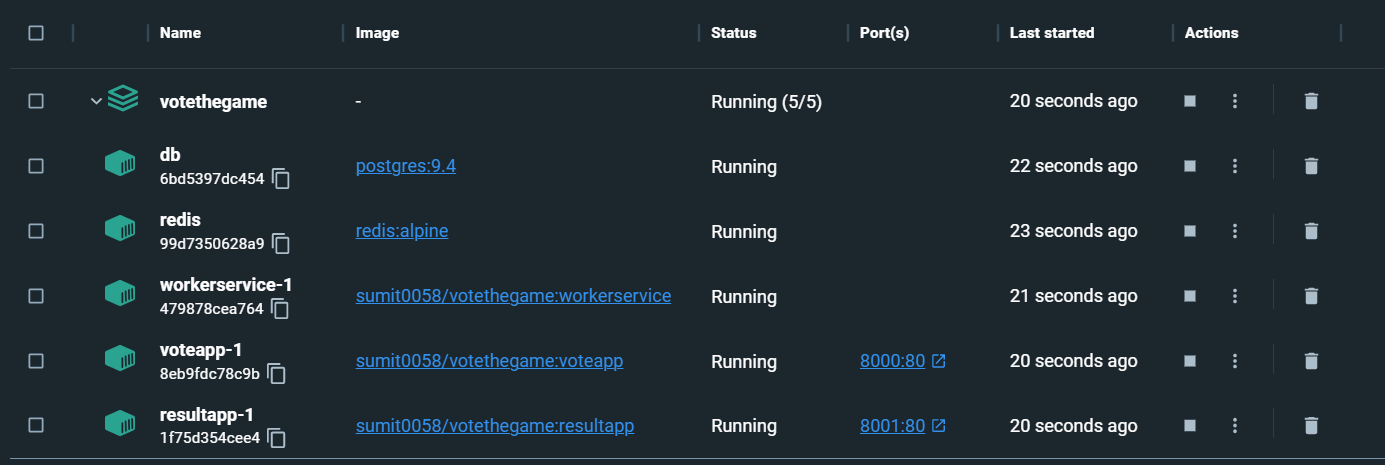1385x465 pixels.
Task: Open more actions for votethegame
Action: [x=1235, y=101]
